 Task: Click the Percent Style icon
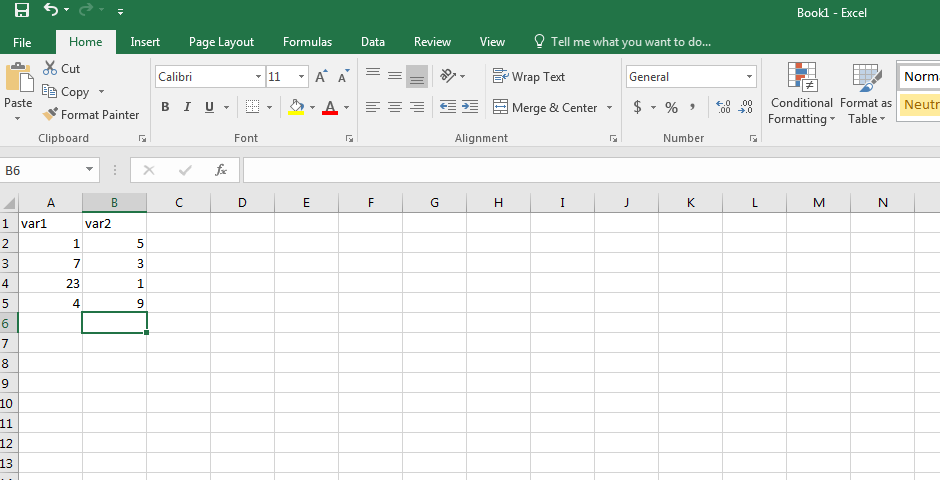(672, 107)
